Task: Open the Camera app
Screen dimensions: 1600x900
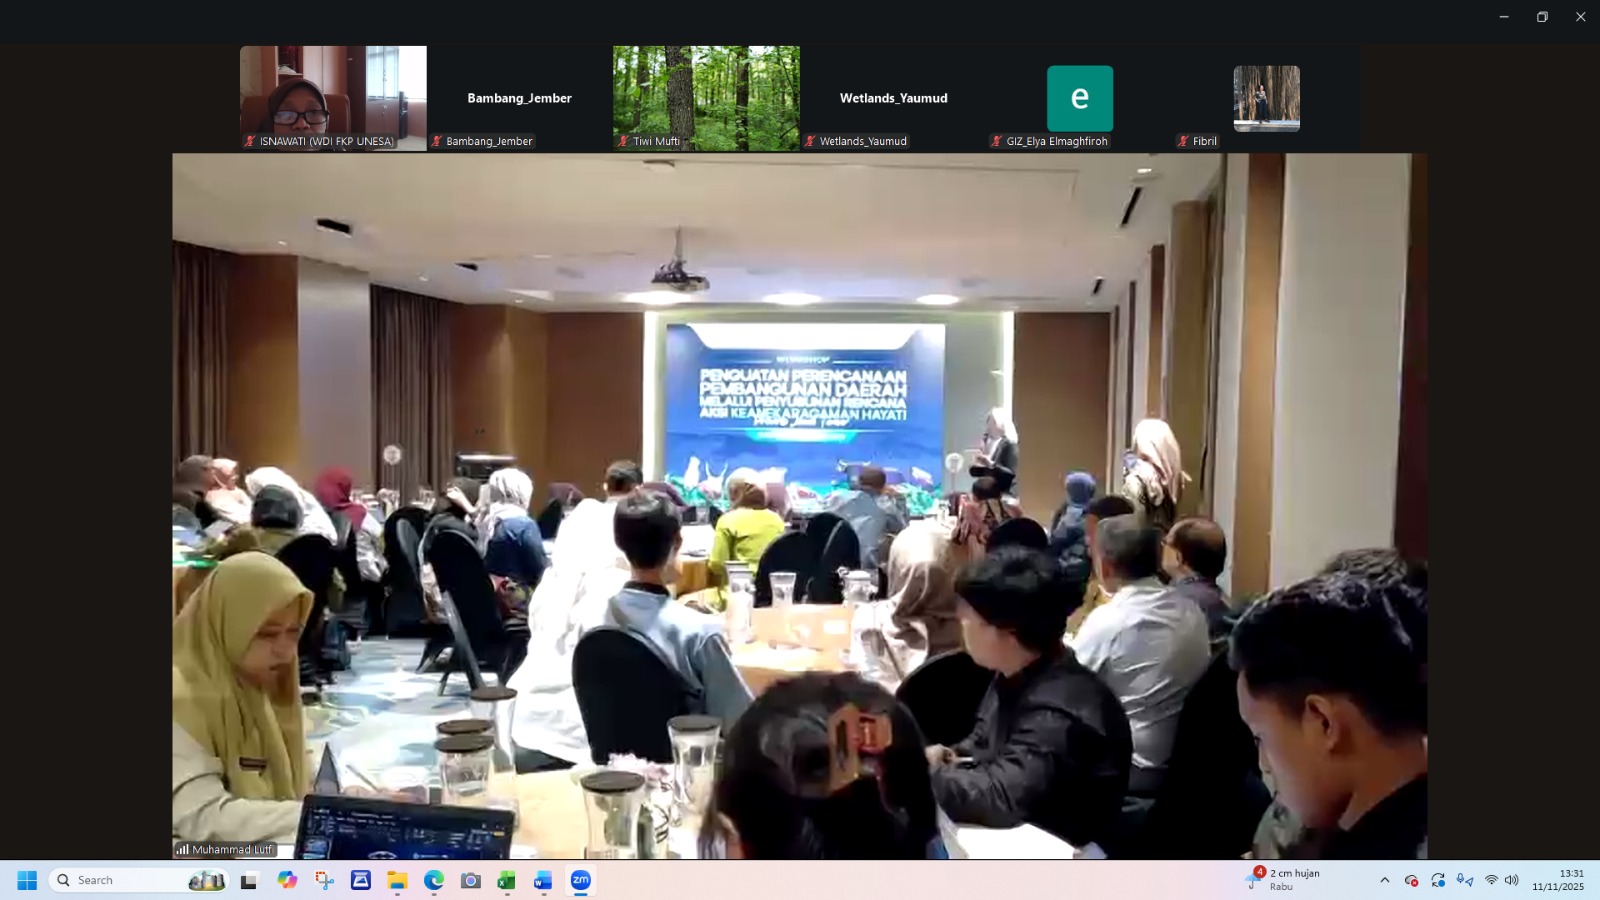Action: coord(470,880)
